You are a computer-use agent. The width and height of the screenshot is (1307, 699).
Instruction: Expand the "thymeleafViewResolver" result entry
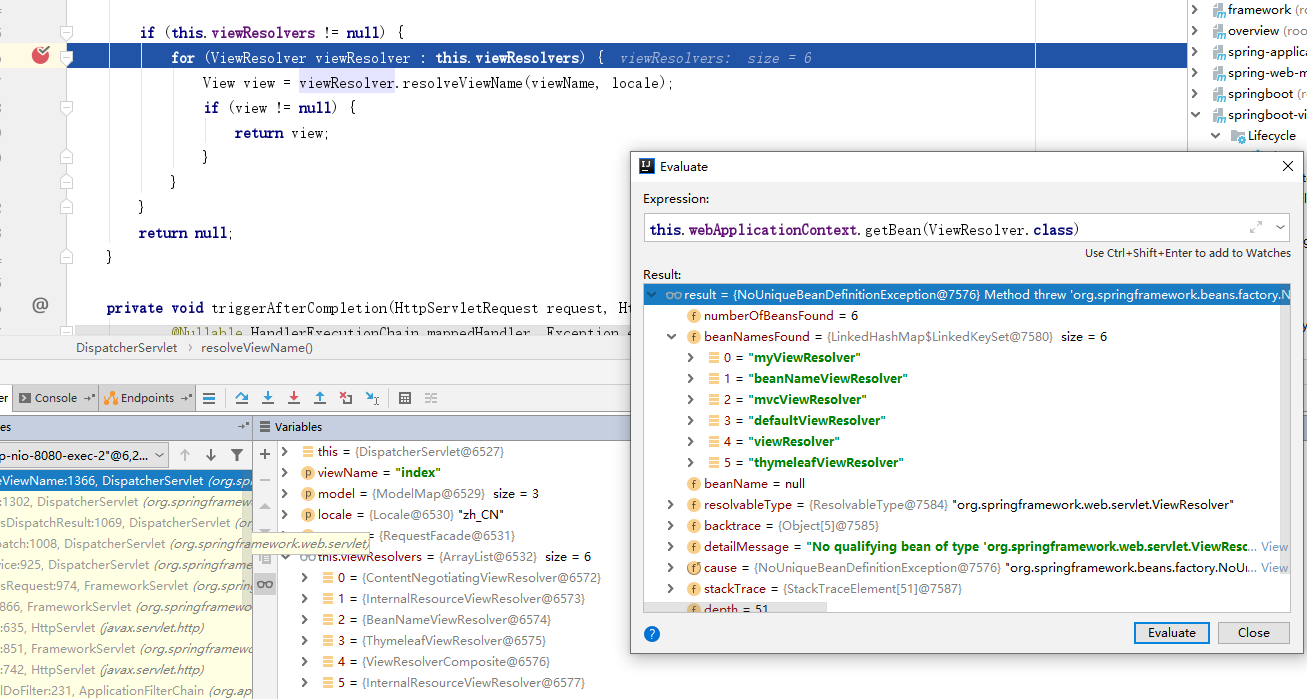pyautogui.click(x=690, y=463)
